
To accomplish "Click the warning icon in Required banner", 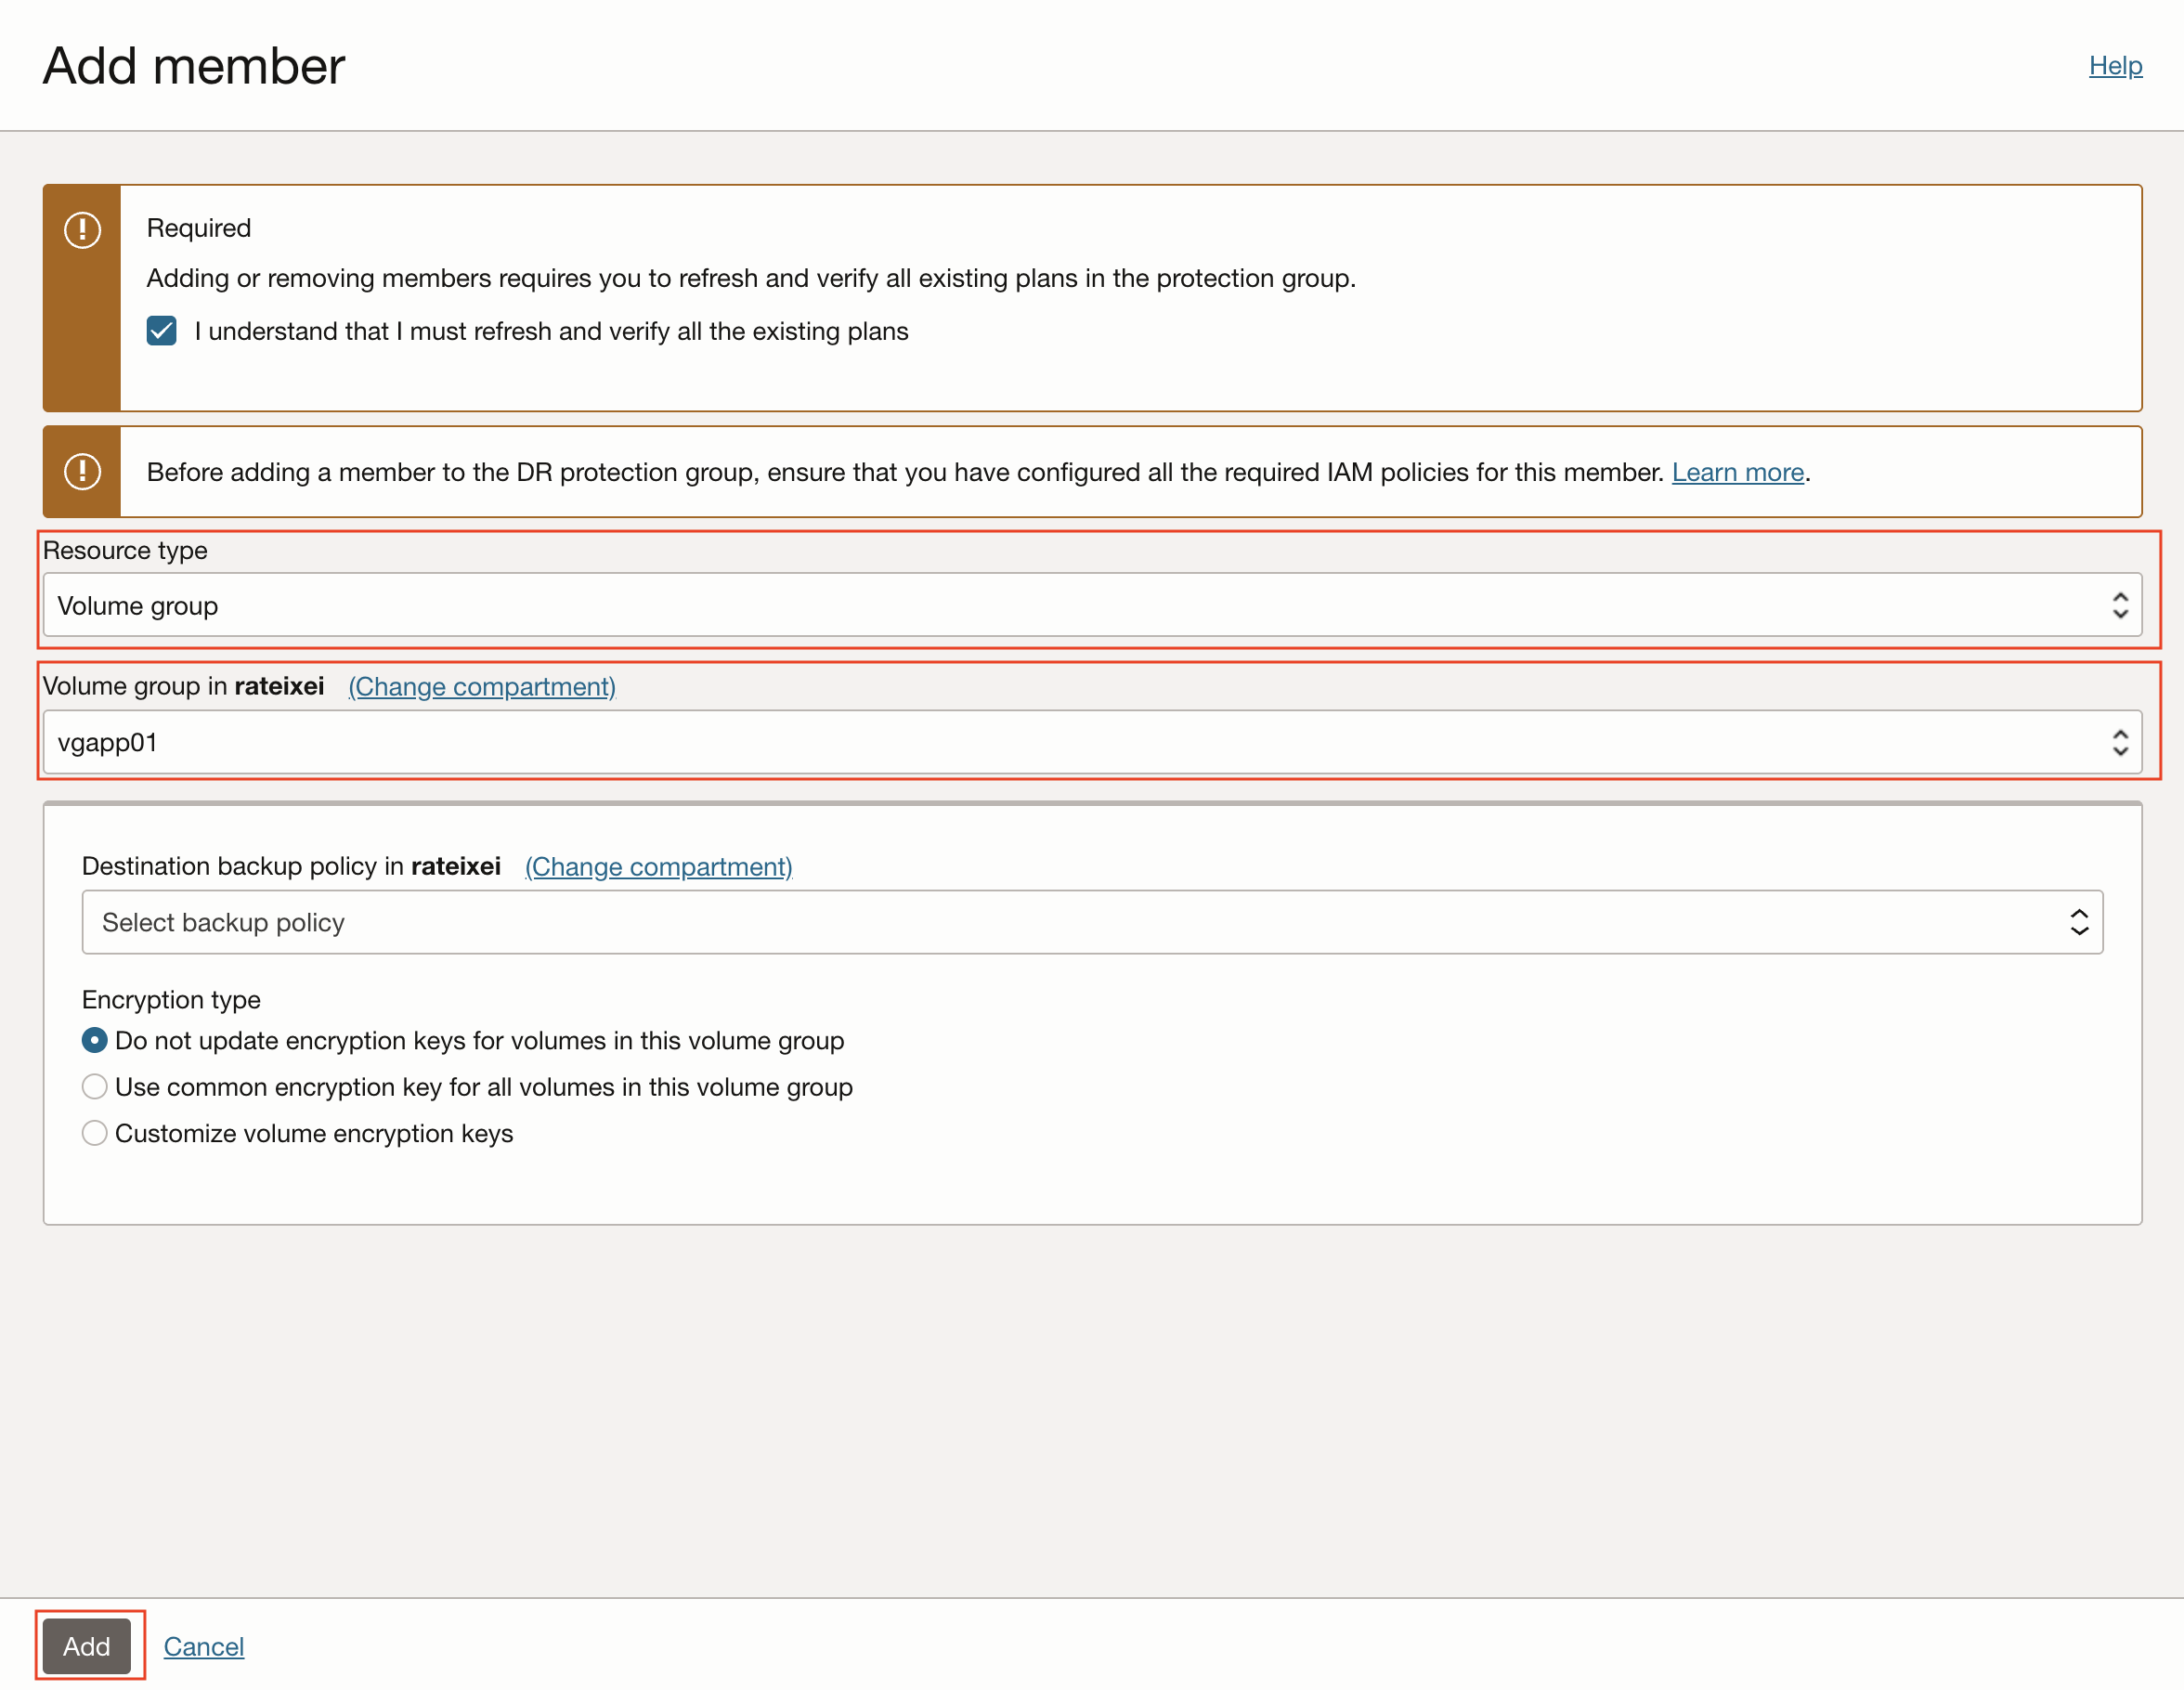I will (82, 230).
